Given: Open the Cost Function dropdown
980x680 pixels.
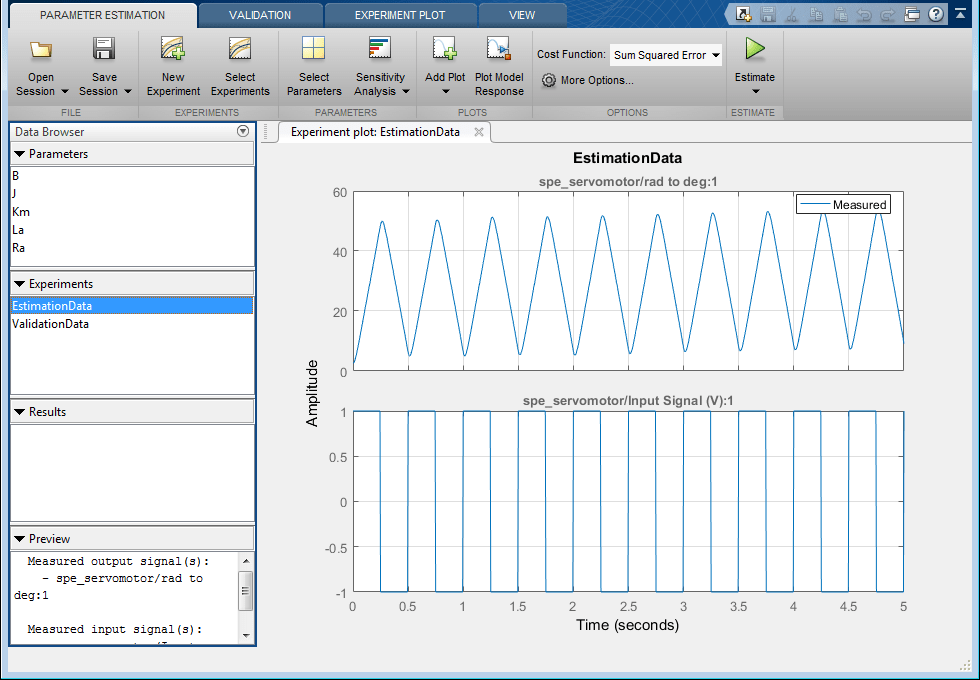Looking at the screenshot, I should coord(665,56).
